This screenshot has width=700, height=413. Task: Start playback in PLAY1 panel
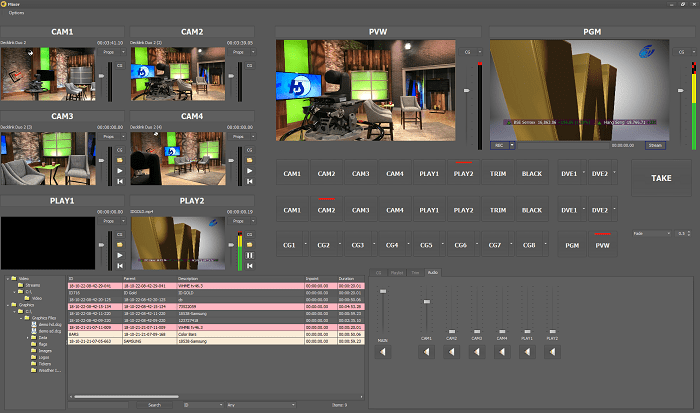120,255
